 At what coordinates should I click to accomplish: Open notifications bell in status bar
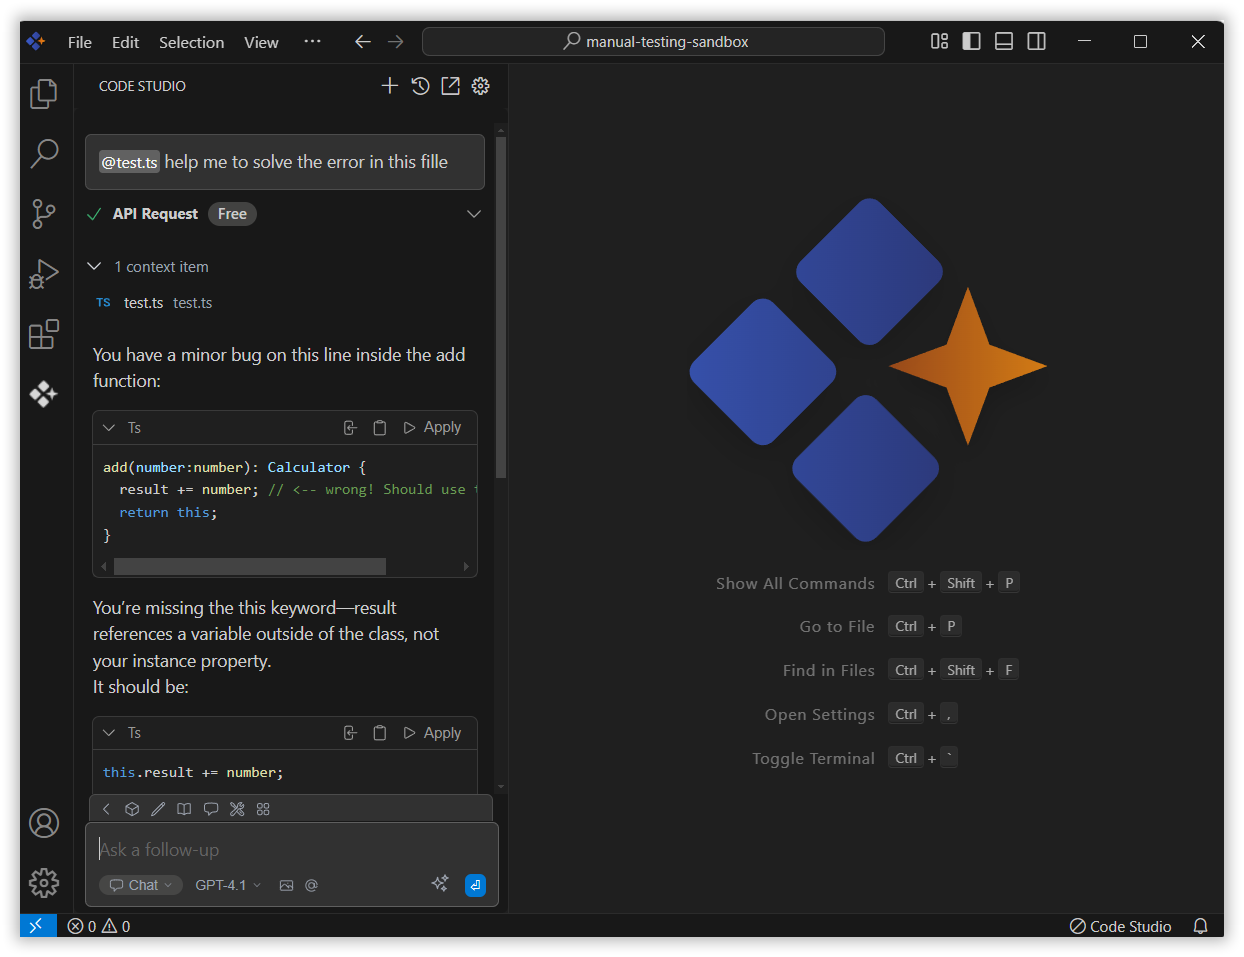(x=1201, y=926)
